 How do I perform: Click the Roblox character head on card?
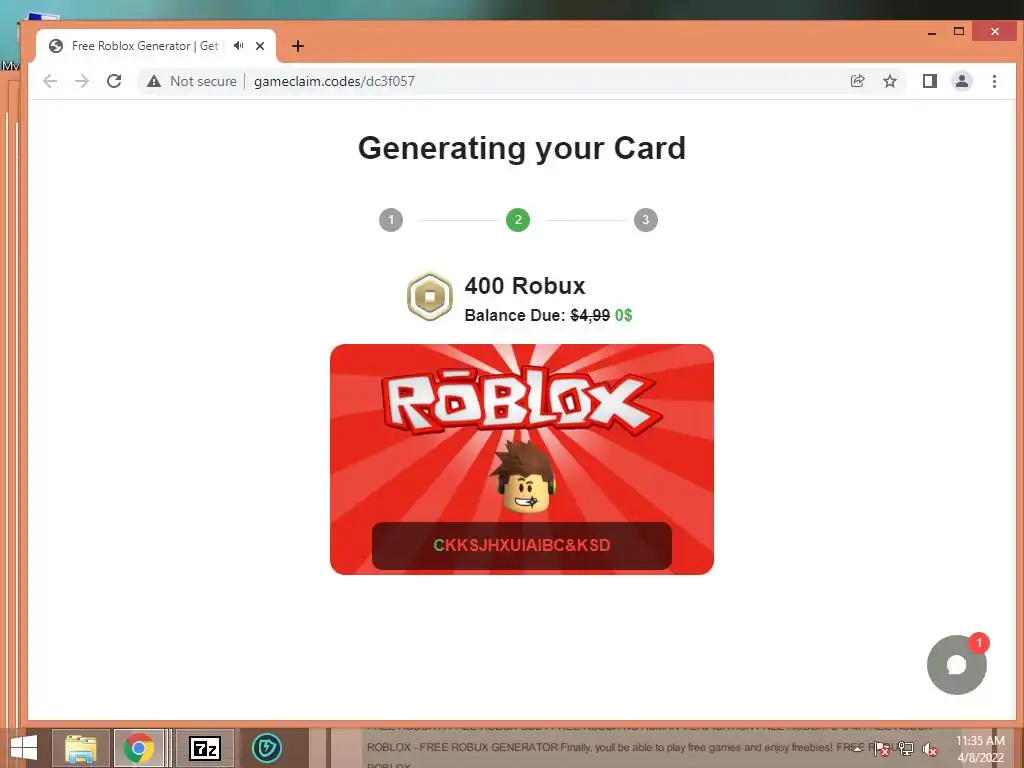[524, 477]
